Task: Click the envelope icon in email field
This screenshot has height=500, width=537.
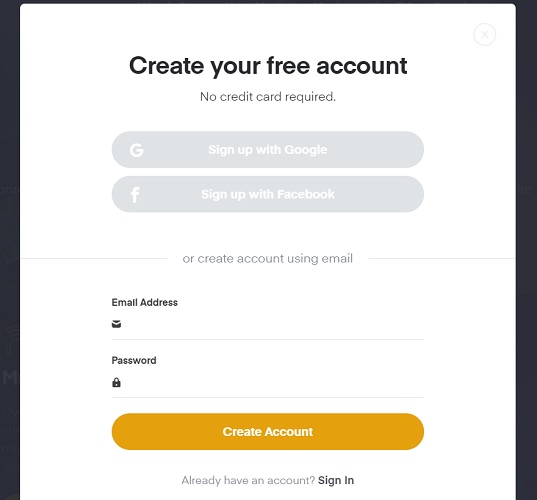Action: coord(116,324)
